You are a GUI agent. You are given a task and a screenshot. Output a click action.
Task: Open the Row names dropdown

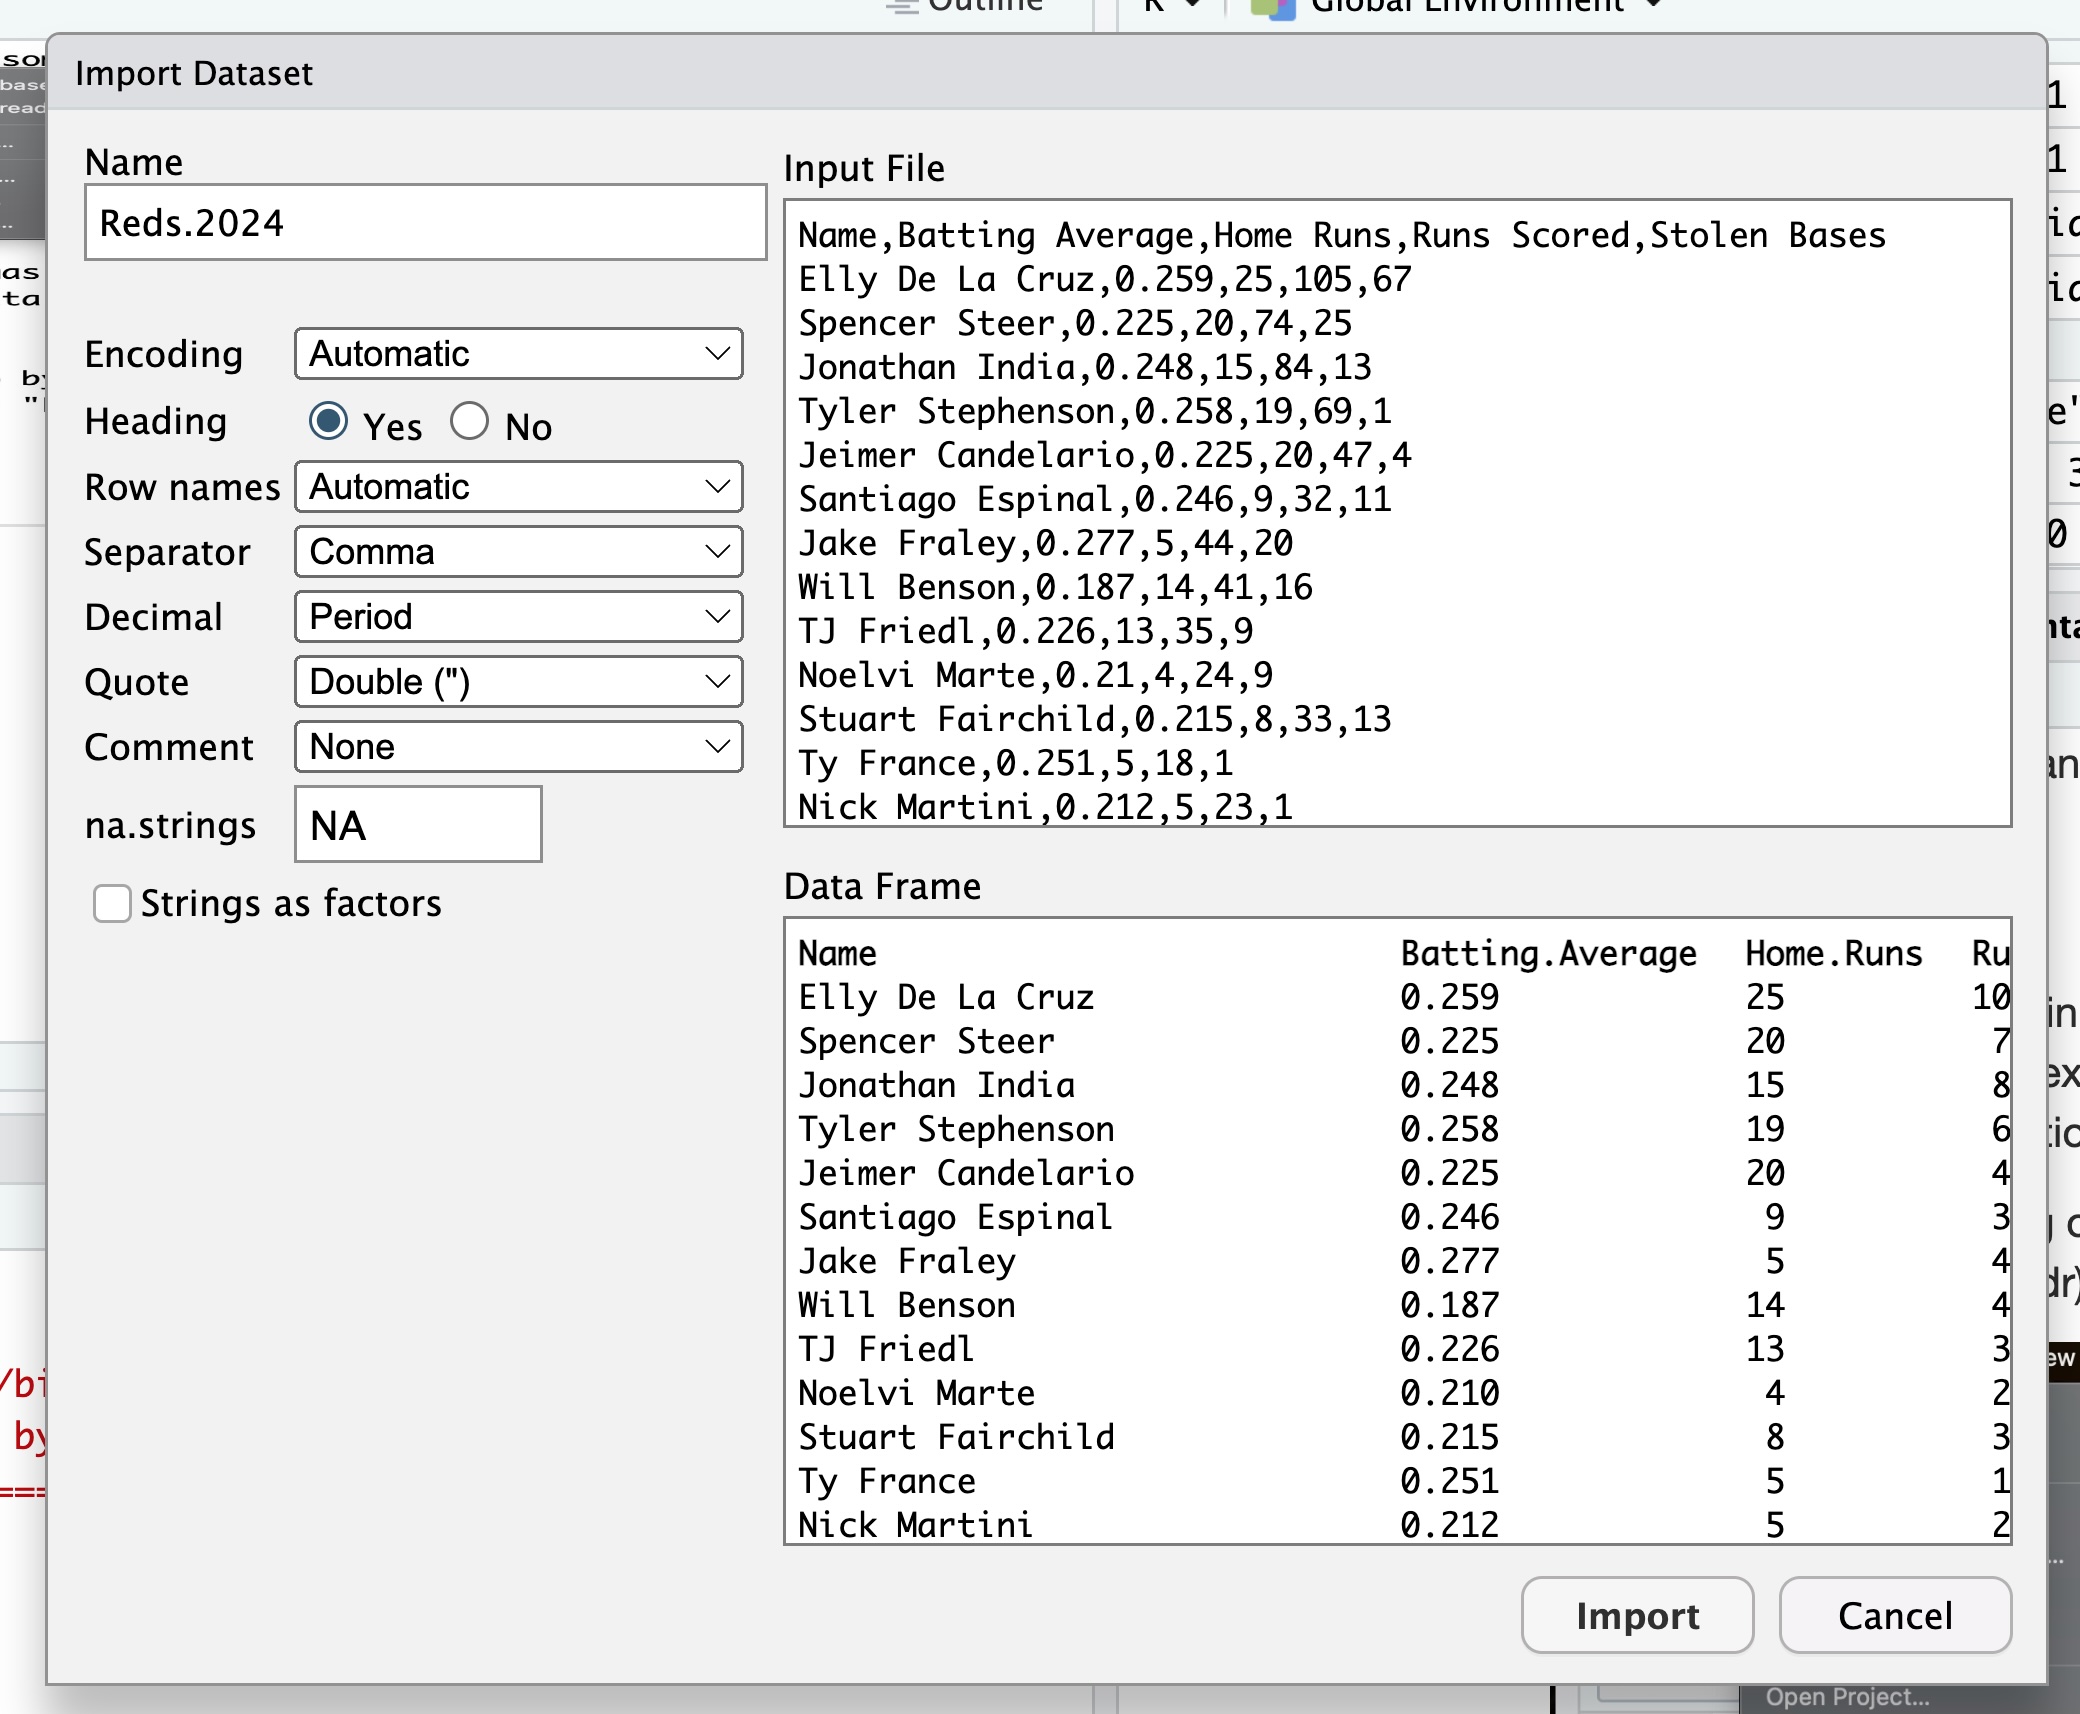[x=518, y=487]
